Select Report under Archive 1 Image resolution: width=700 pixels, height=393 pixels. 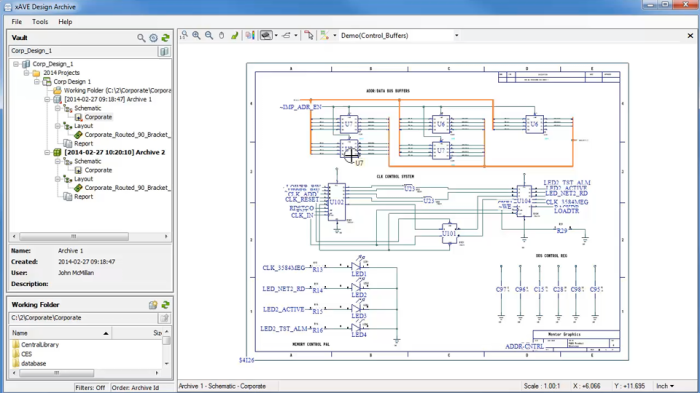coord(83,143)
